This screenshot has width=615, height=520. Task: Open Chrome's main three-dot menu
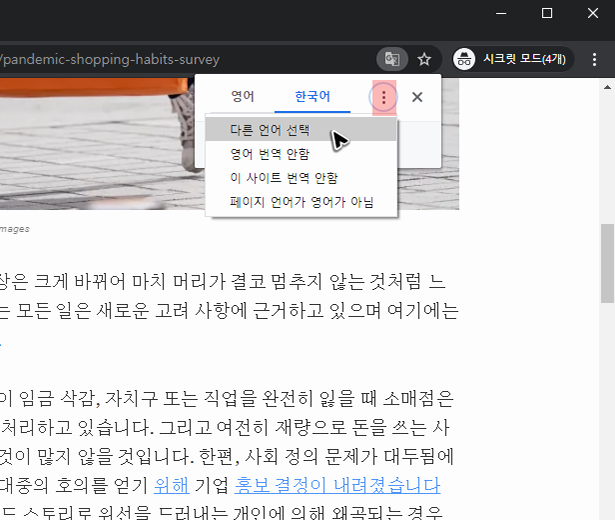[594, 60]
